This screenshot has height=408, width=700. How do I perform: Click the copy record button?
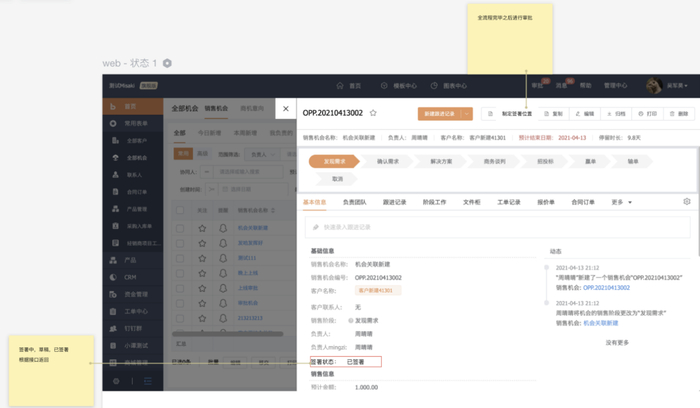pos(553,114)
